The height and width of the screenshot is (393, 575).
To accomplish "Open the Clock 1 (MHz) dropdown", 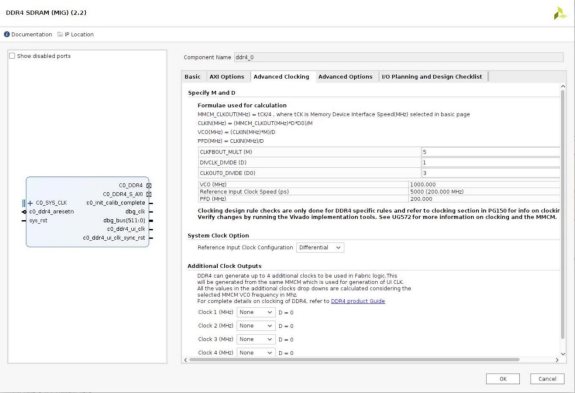I will point(256,312).
